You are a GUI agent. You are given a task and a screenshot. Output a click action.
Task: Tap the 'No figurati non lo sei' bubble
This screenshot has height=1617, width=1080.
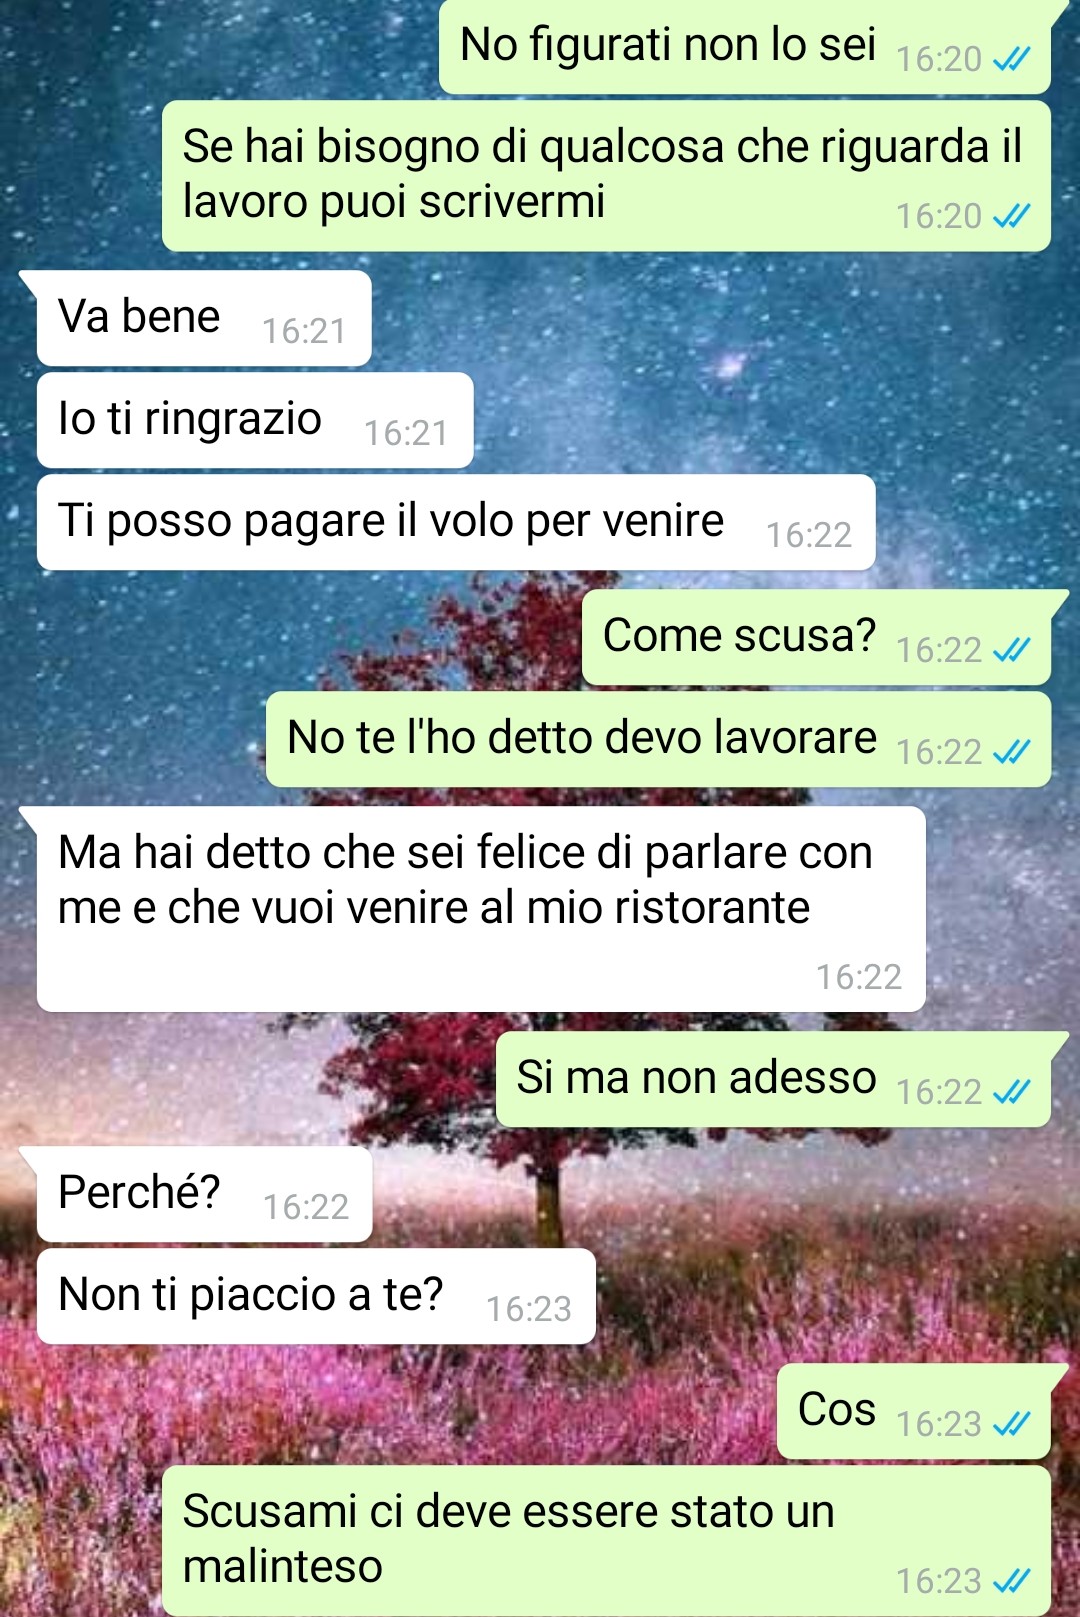click(745, 46)
